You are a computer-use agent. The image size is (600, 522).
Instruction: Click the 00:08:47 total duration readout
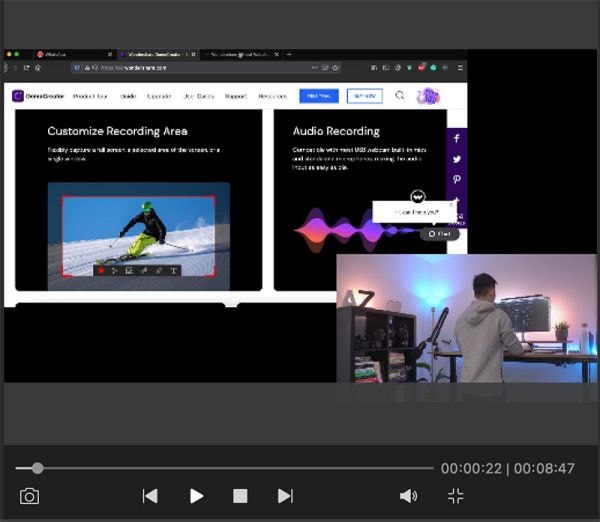[544, 468]
